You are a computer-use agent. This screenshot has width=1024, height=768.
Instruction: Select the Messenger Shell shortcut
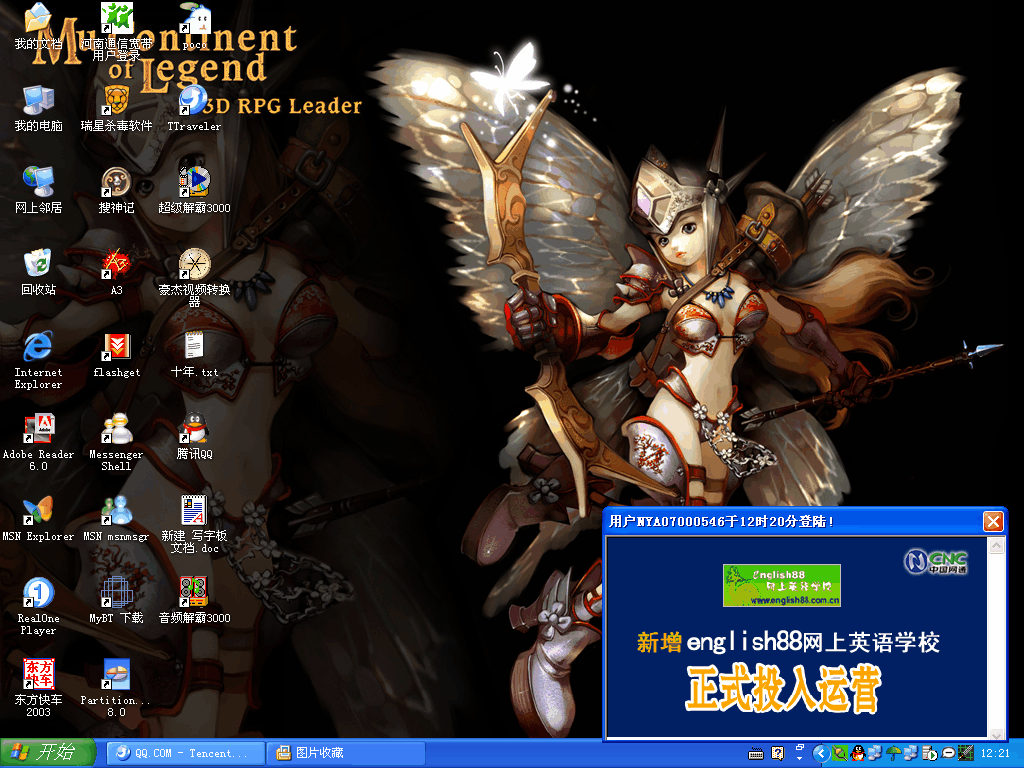(x=116, y=442)
